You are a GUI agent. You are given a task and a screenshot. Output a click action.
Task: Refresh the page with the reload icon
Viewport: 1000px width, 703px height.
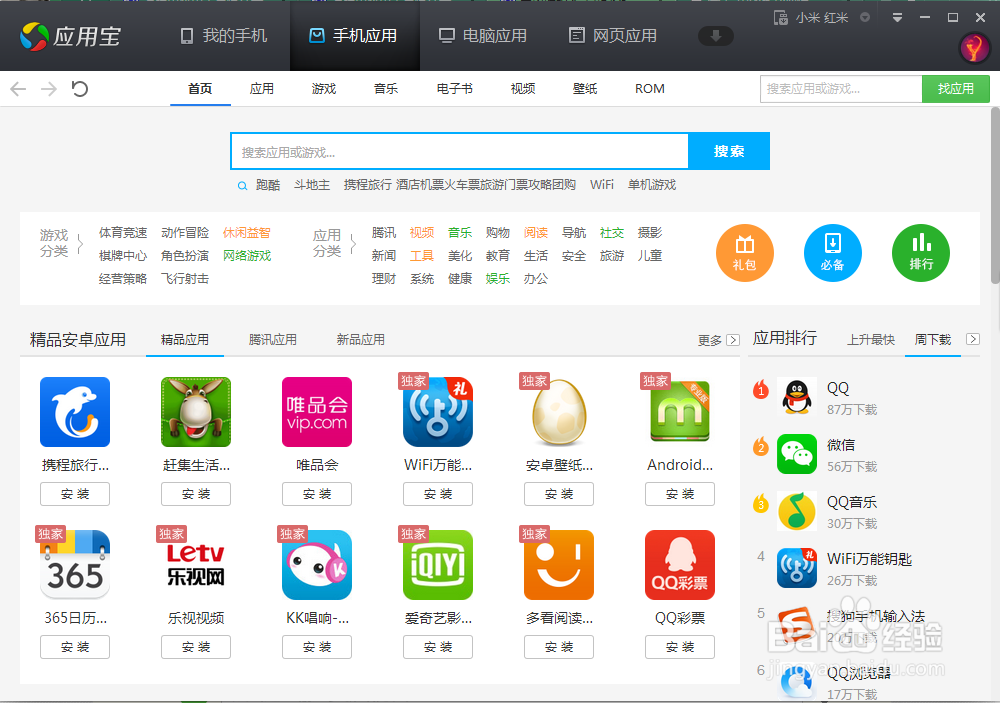point(79,89)
